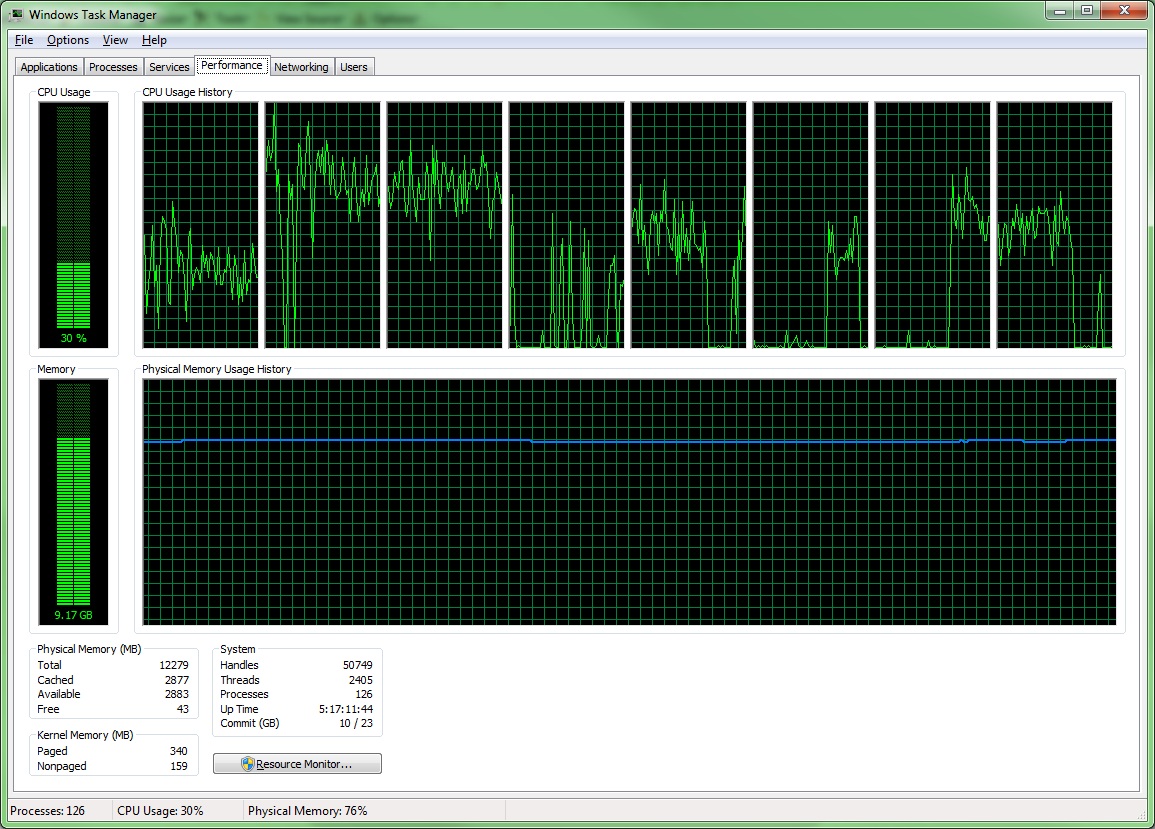The width and height of the screenshot is (1155, 829).
Task: Click the shield icon on Resource Monitor button
Action: 248,764
